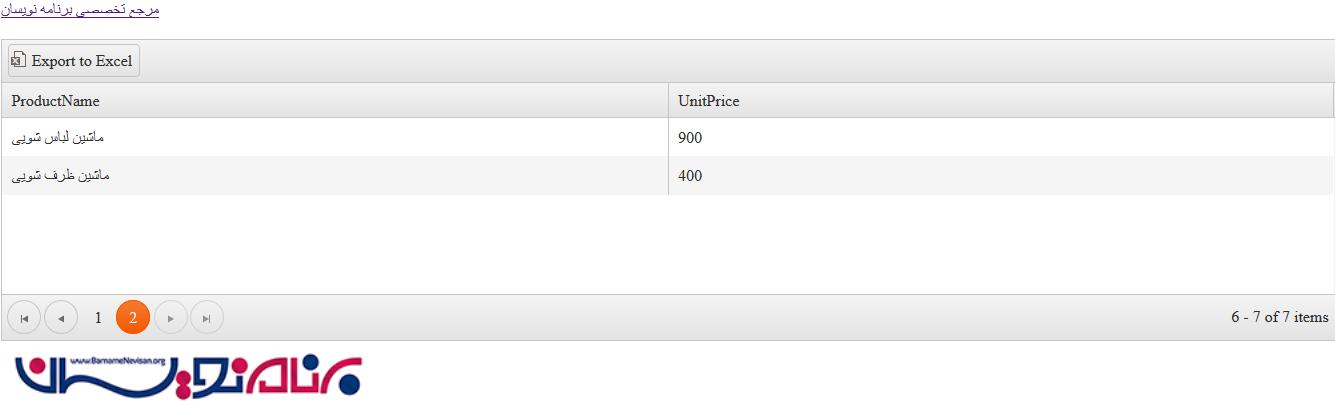The height and width of the screenshot is (401, 1335).
Task: Click the unit price cell showing 900
Action: pos(690,138)
